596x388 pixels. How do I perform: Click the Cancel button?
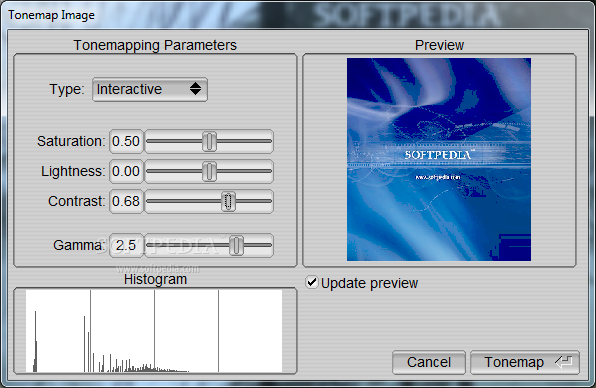[x=429, y=363]
